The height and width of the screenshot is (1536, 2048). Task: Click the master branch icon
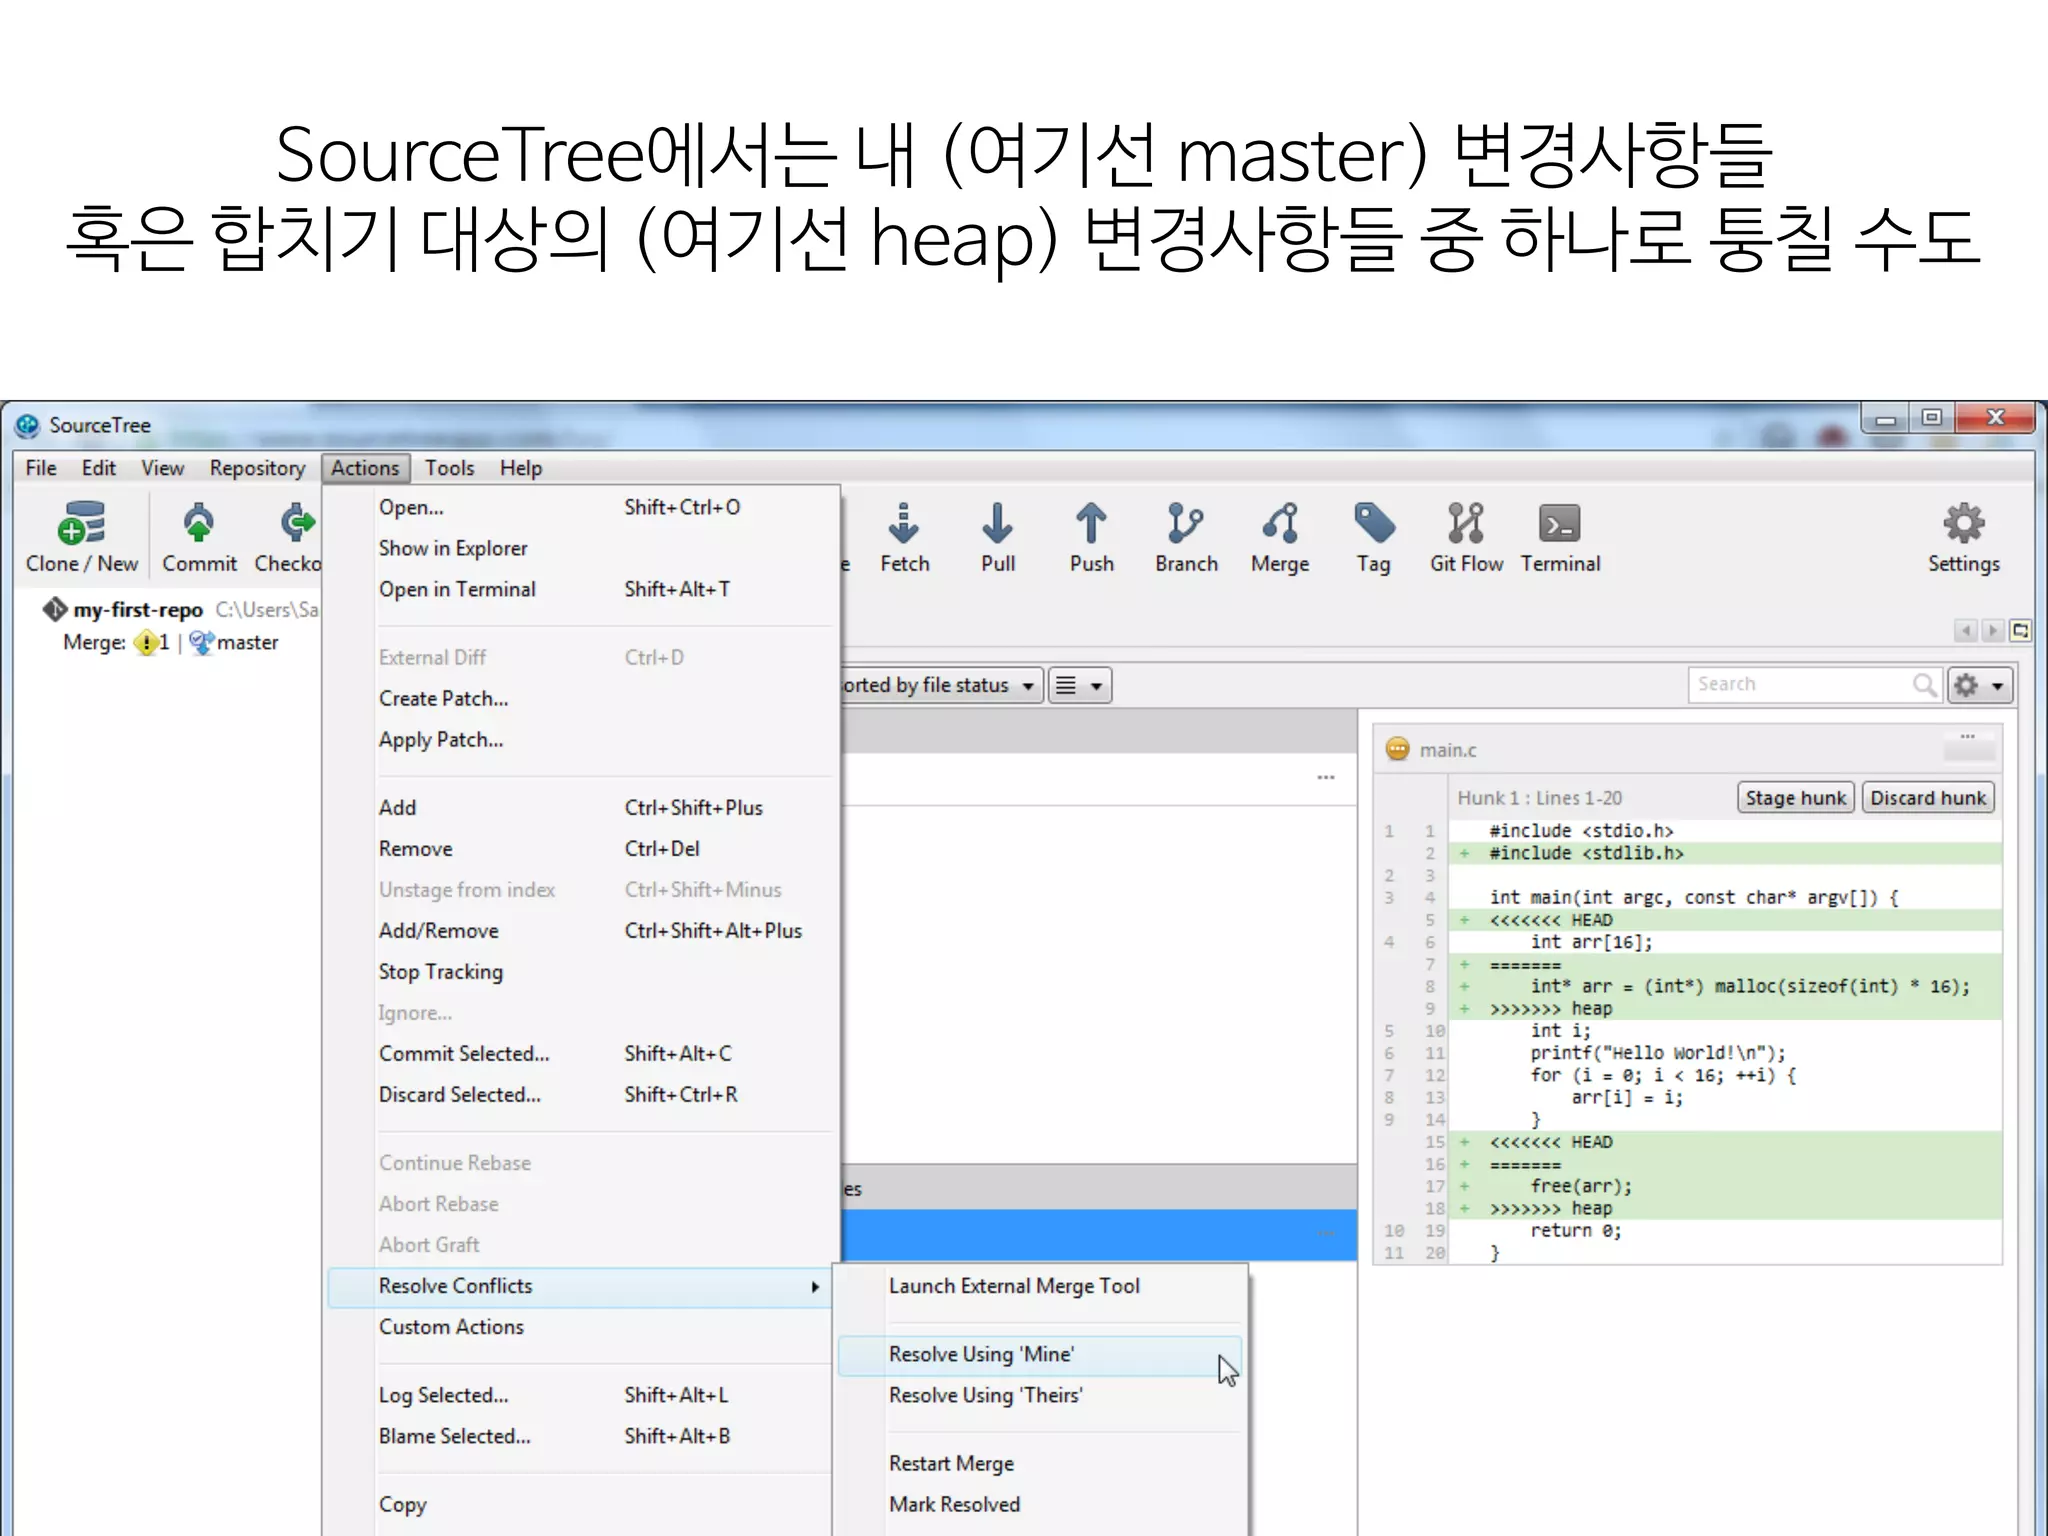tap(201, 642)
